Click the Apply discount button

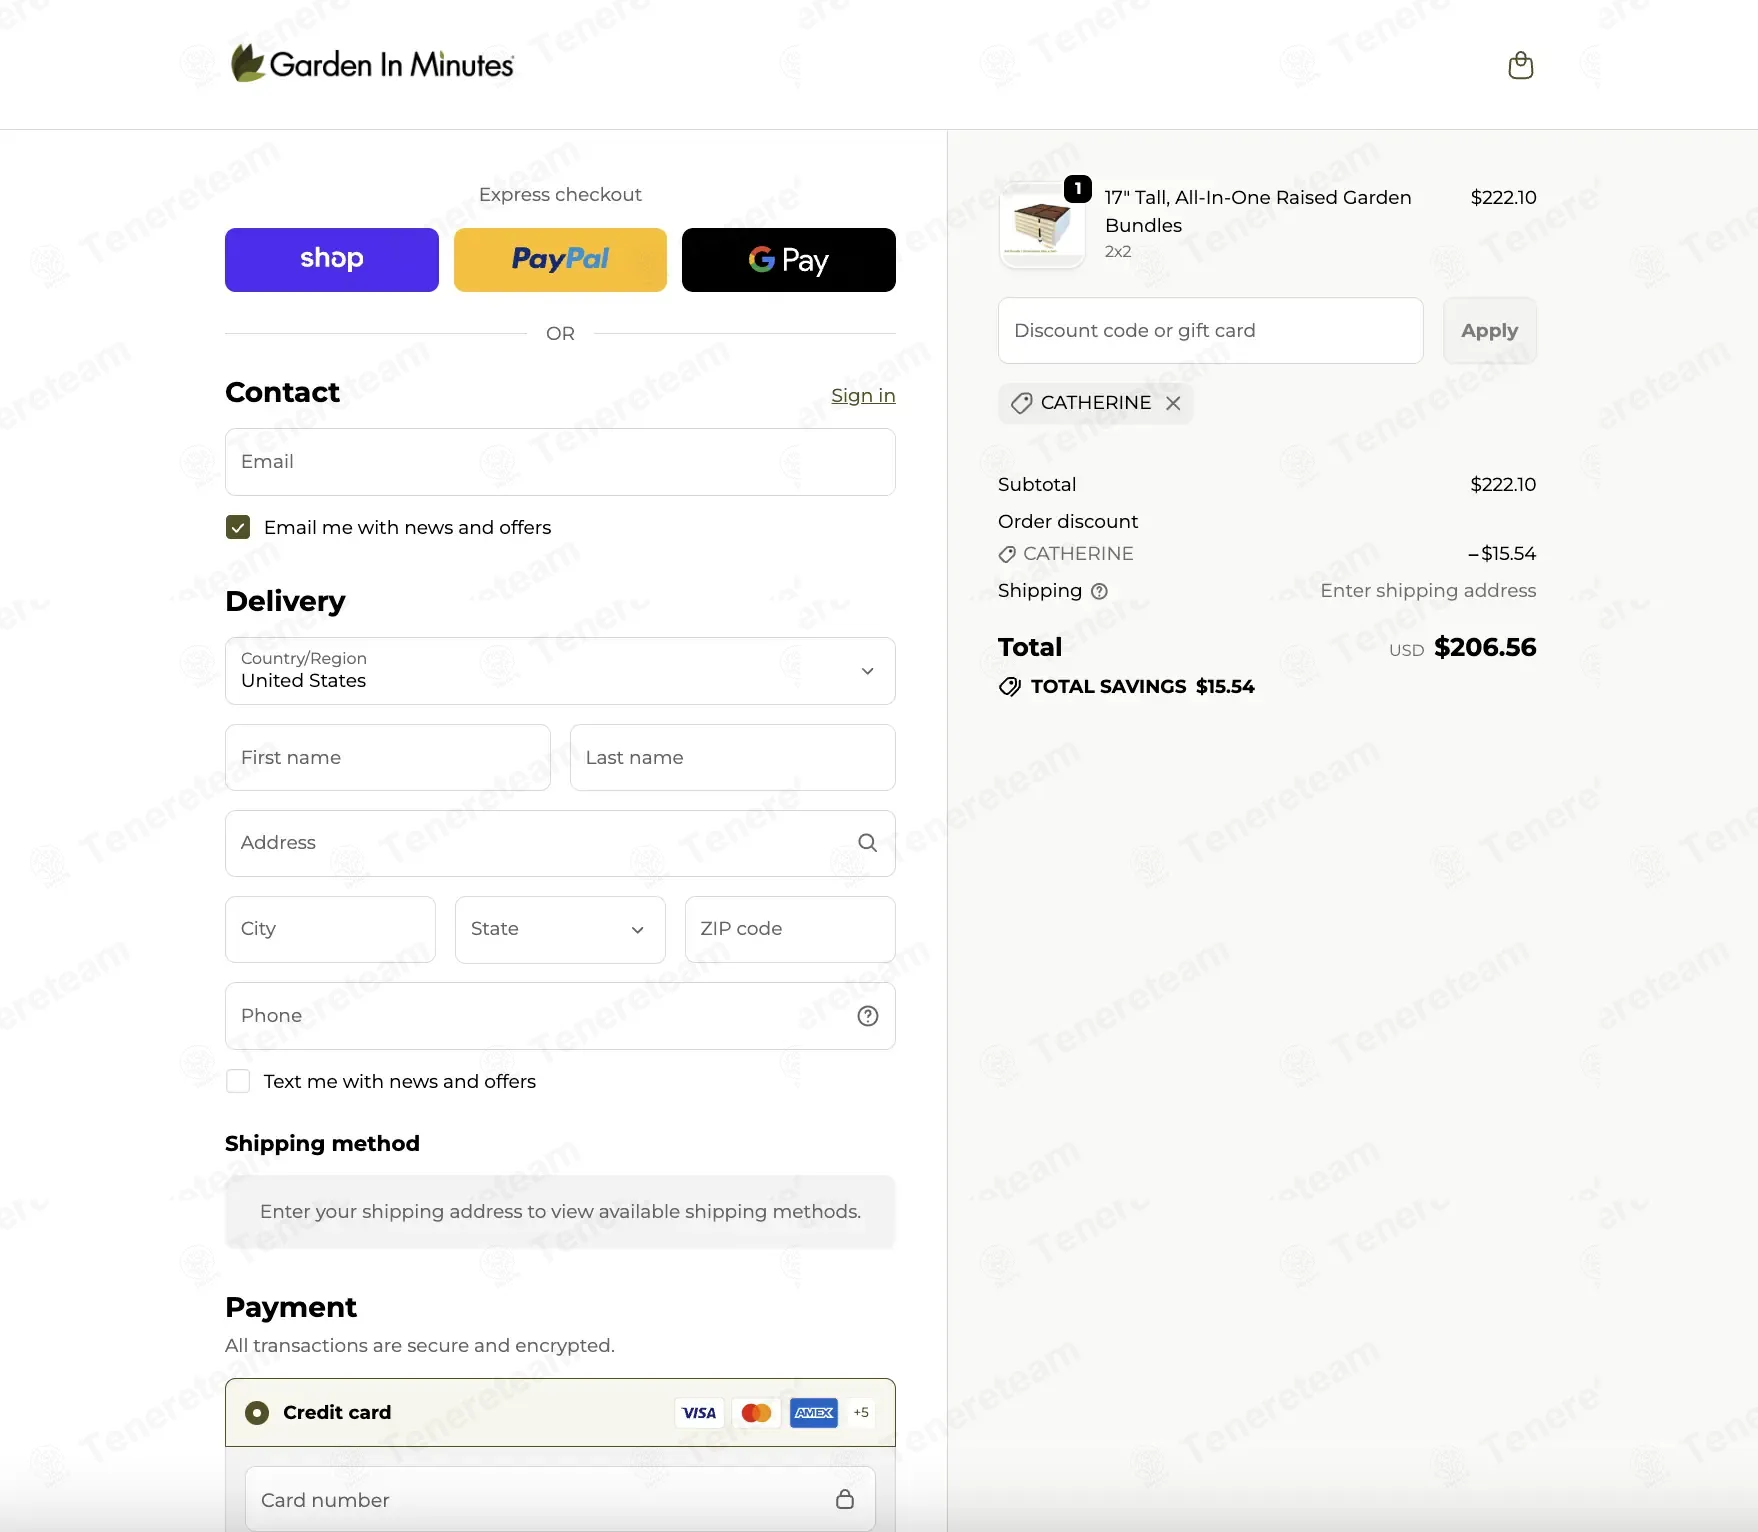(1490, 331)
